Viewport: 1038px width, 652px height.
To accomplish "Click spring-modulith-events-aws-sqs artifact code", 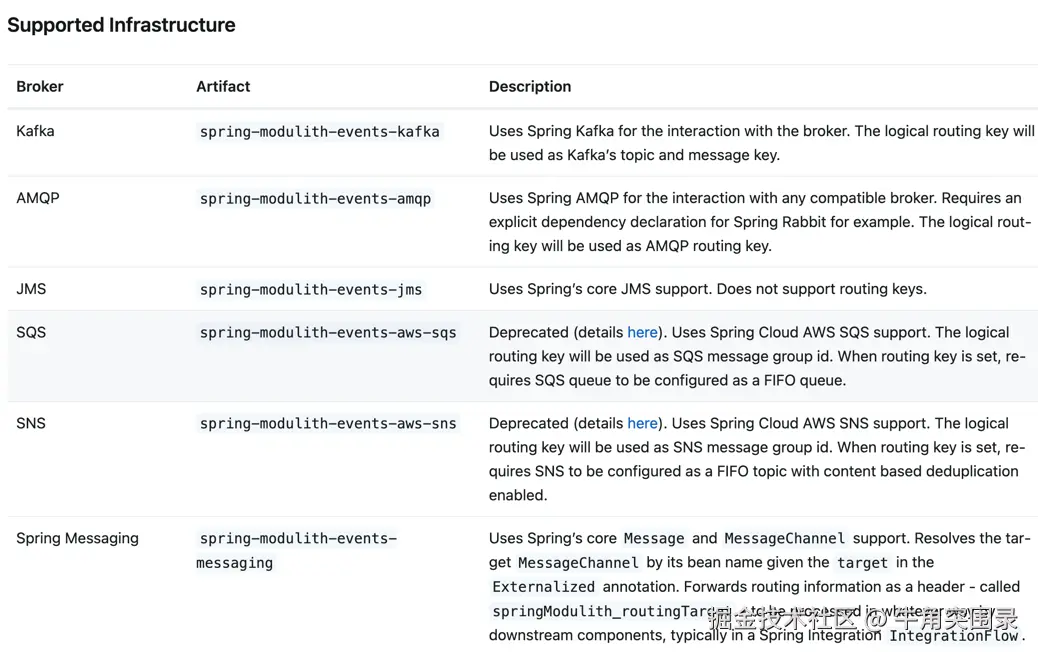I will (x=327, y=332).
